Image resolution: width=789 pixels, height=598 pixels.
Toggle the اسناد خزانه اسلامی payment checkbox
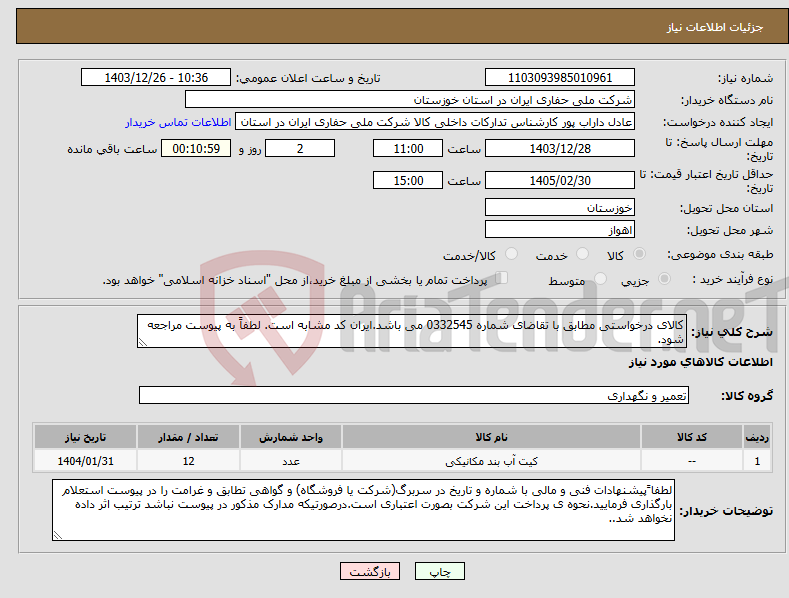[502, 278]
